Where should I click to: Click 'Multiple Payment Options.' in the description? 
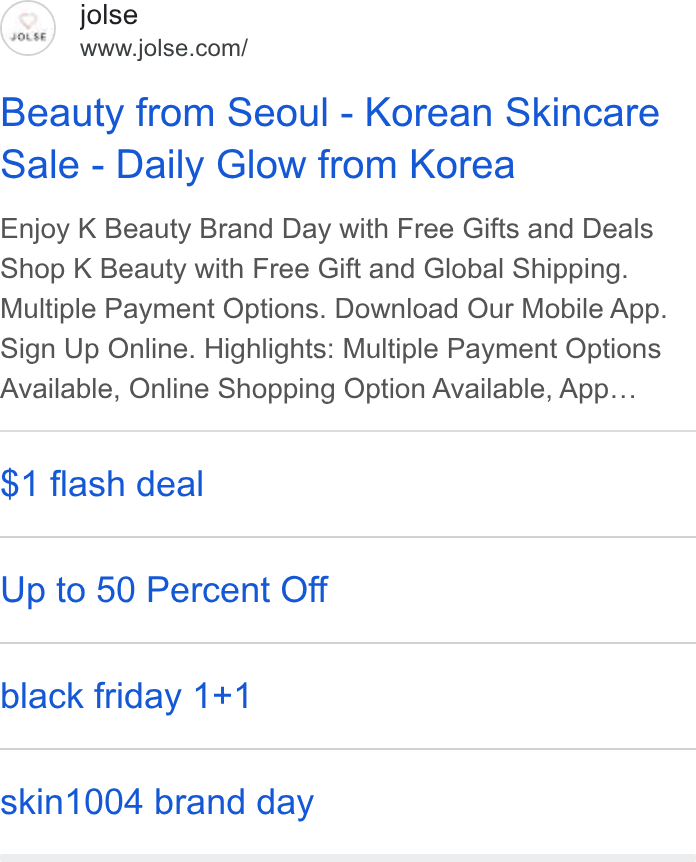coord(164,309)
